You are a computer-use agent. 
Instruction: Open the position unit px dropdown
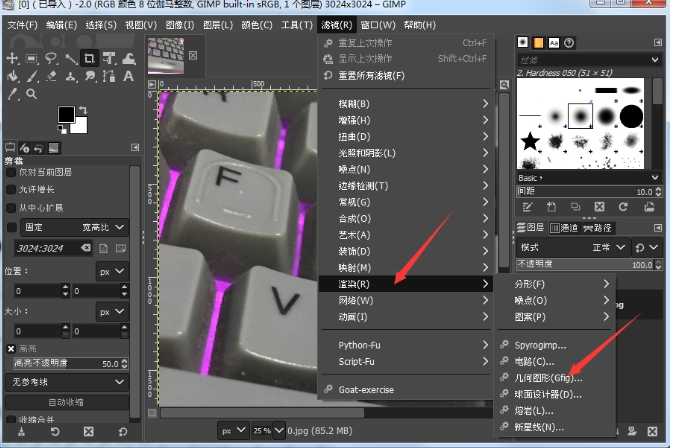point(112,272)
